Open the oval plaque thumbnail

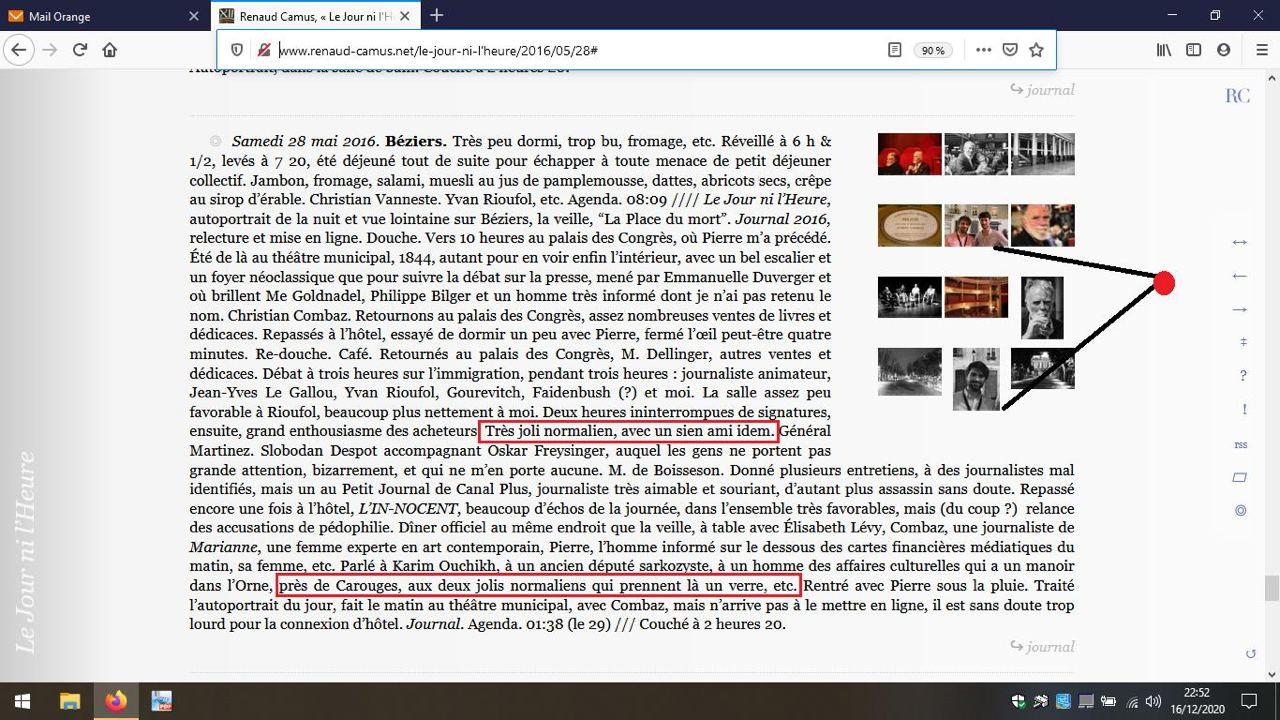pyautogui.click(x=909, y=225)
